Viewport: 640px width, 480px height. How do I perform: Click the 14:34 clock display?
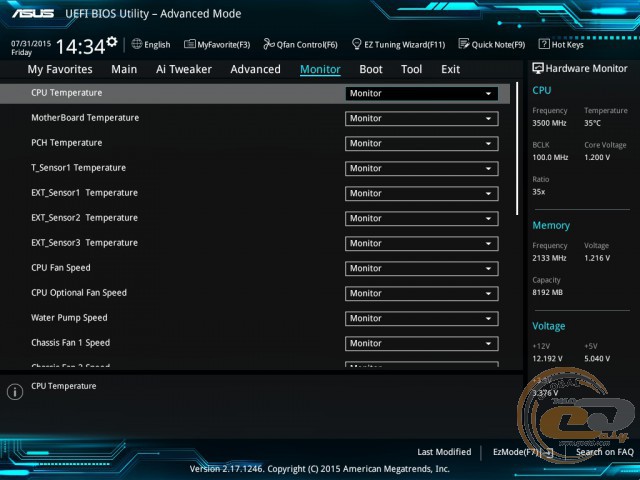tap(80, 46)
